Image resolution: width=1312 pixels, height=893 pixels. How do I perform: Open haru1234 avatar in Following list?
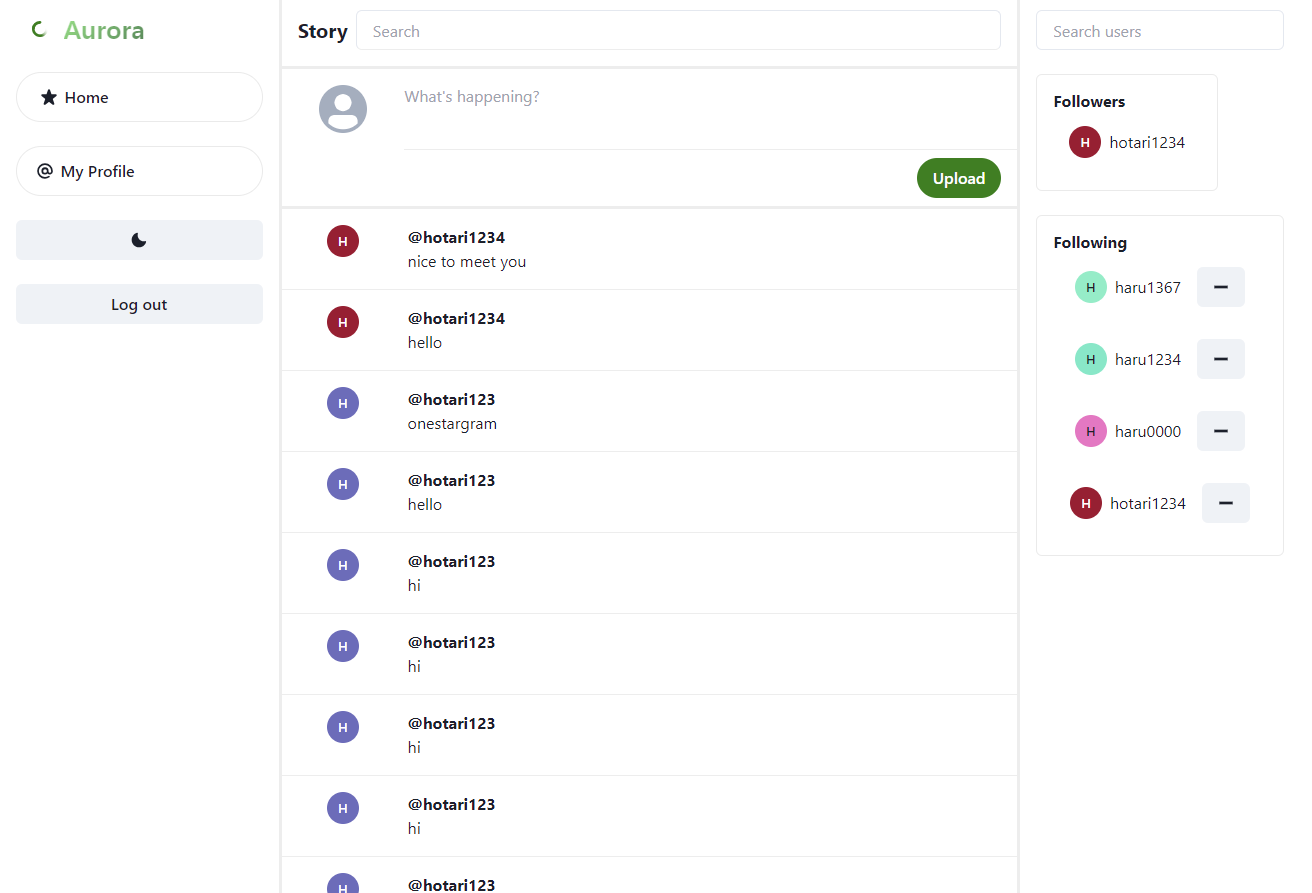click(1091, 359)
